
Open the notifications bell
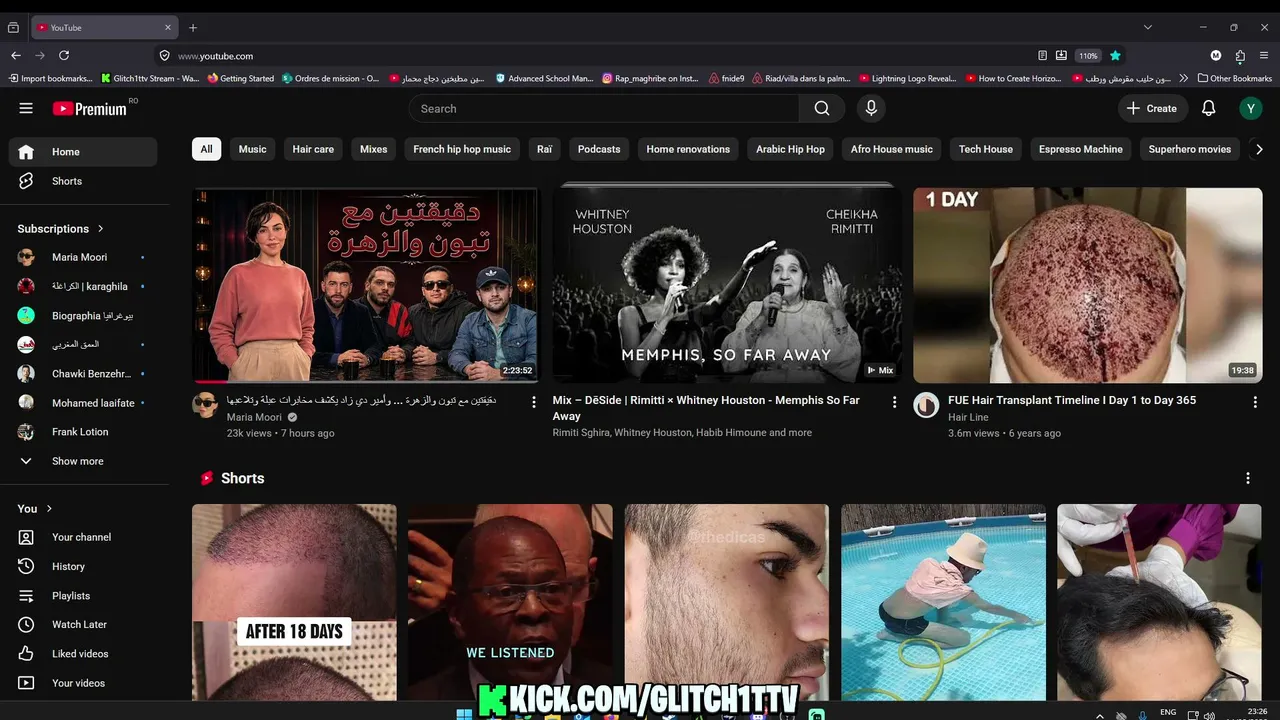coord(1208,108)
